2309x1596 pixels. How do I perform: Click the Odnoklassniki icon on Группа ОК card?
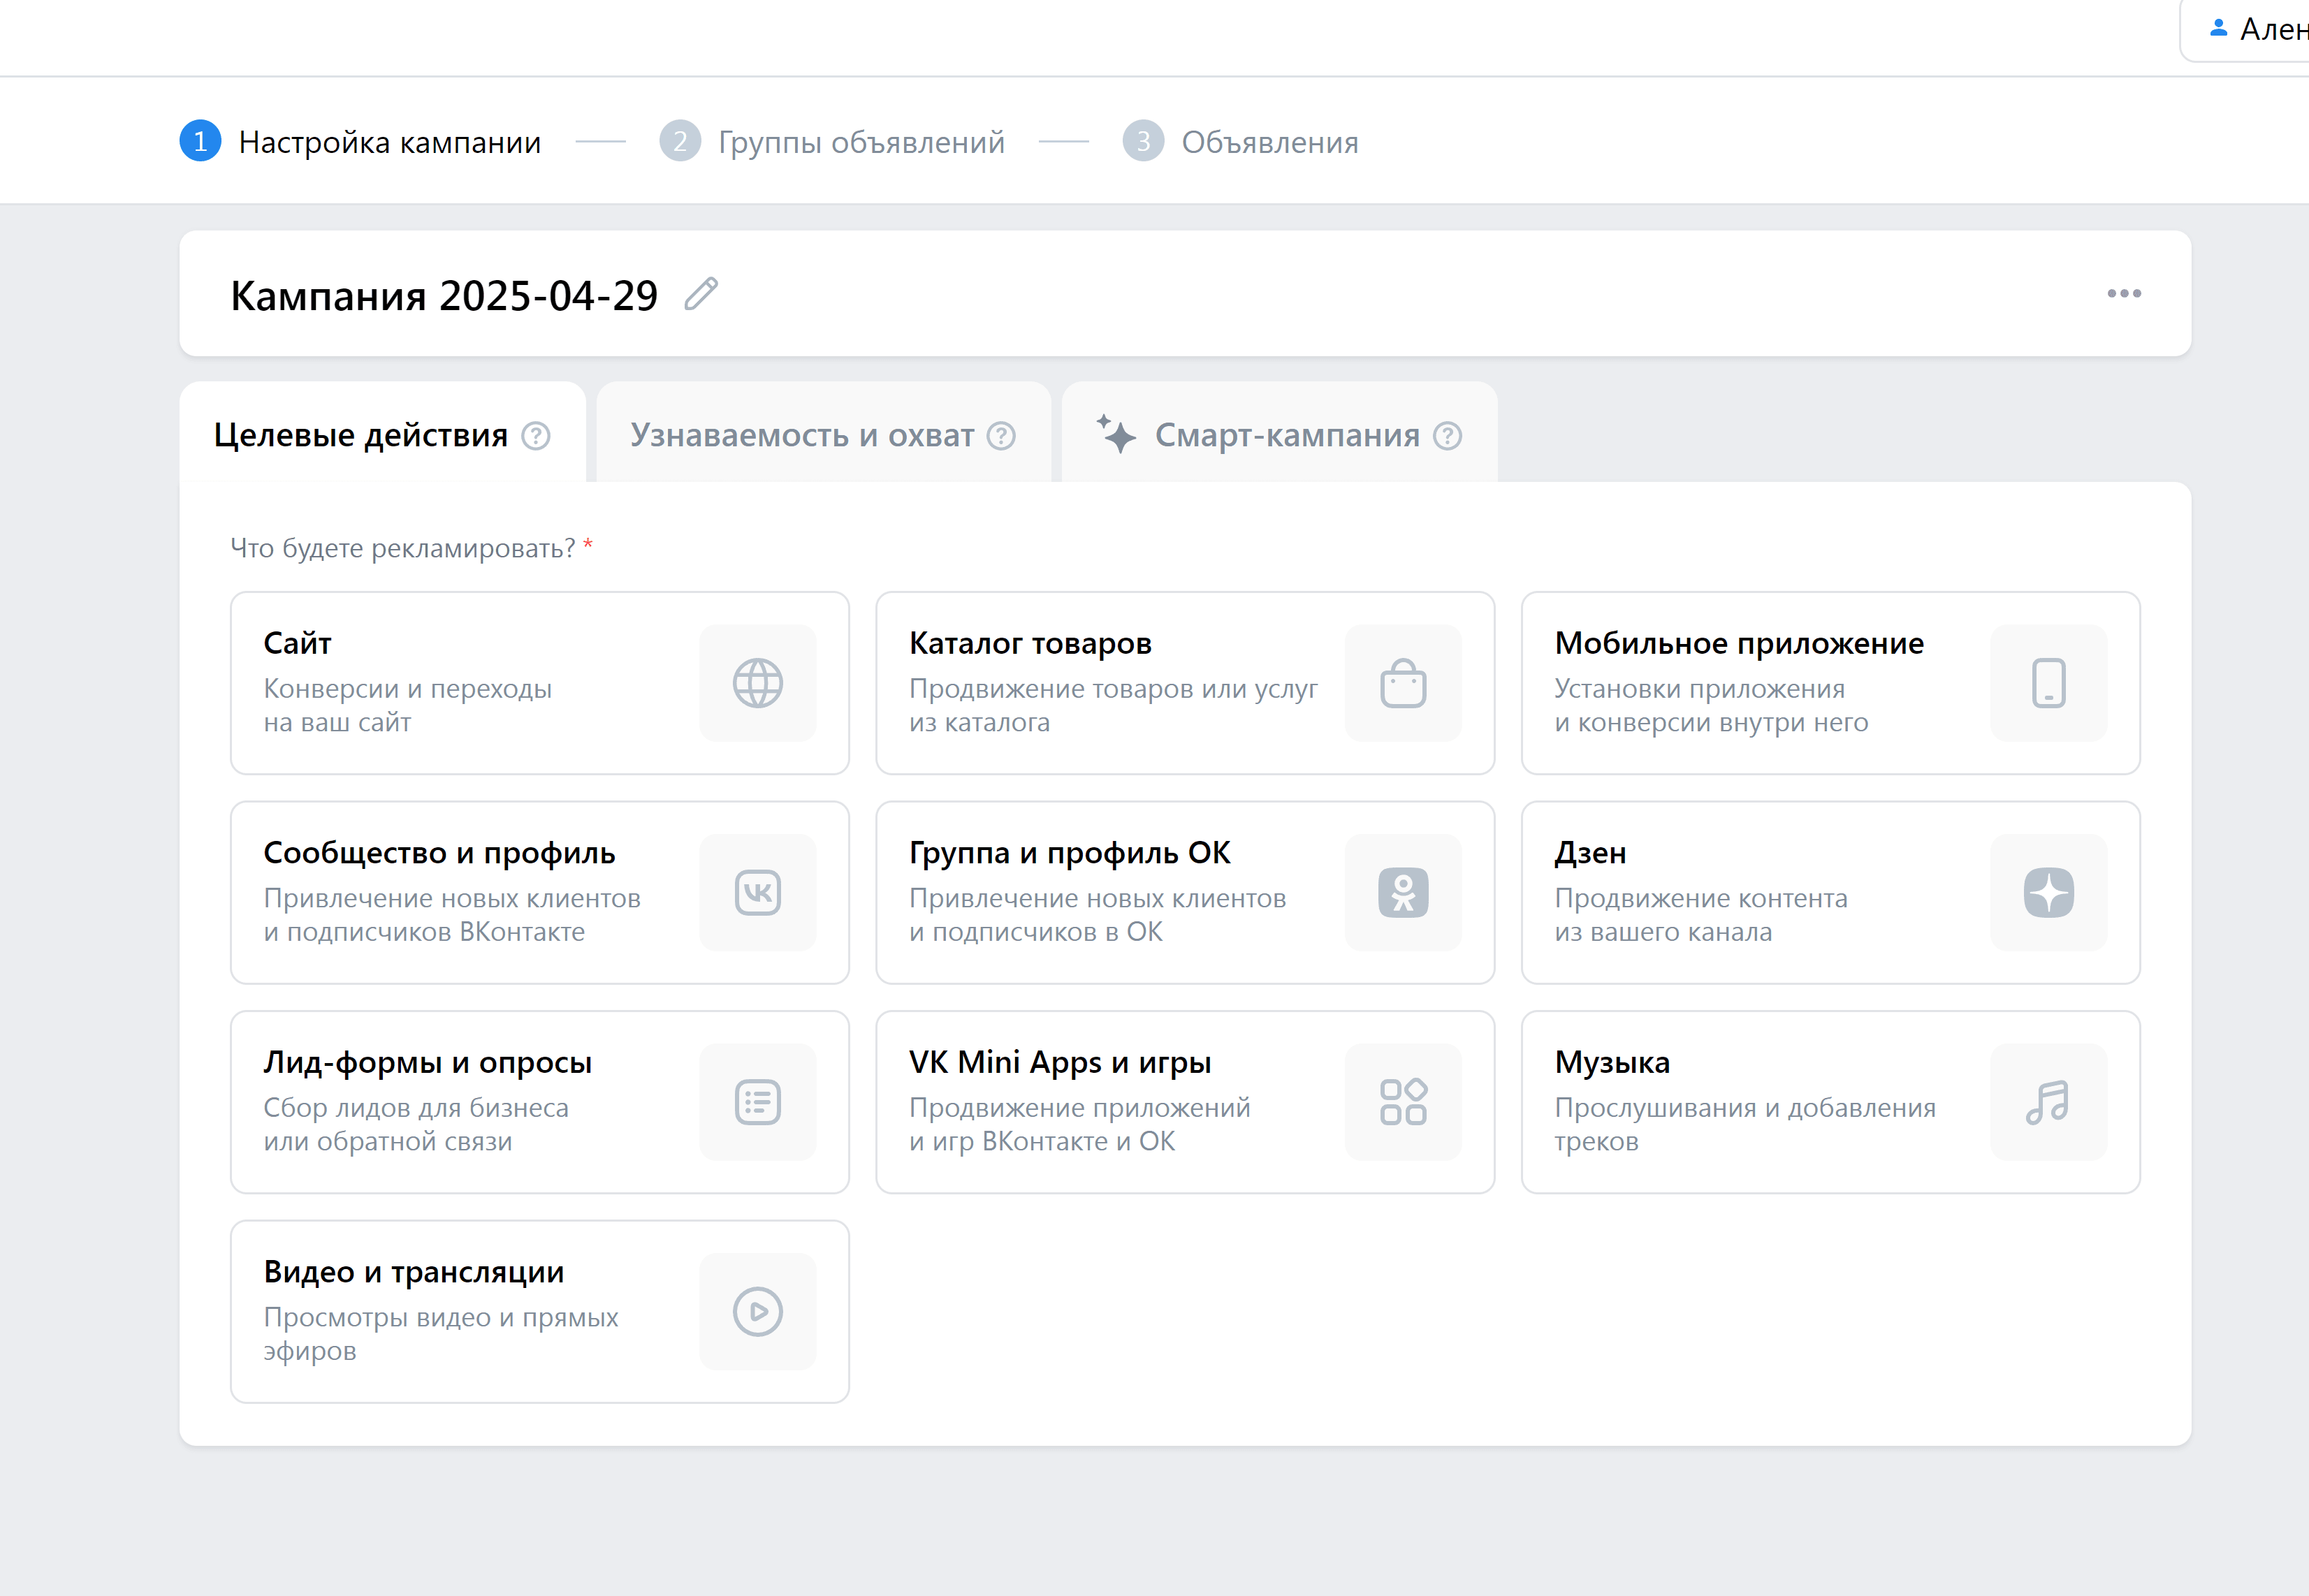(1403, 893)
